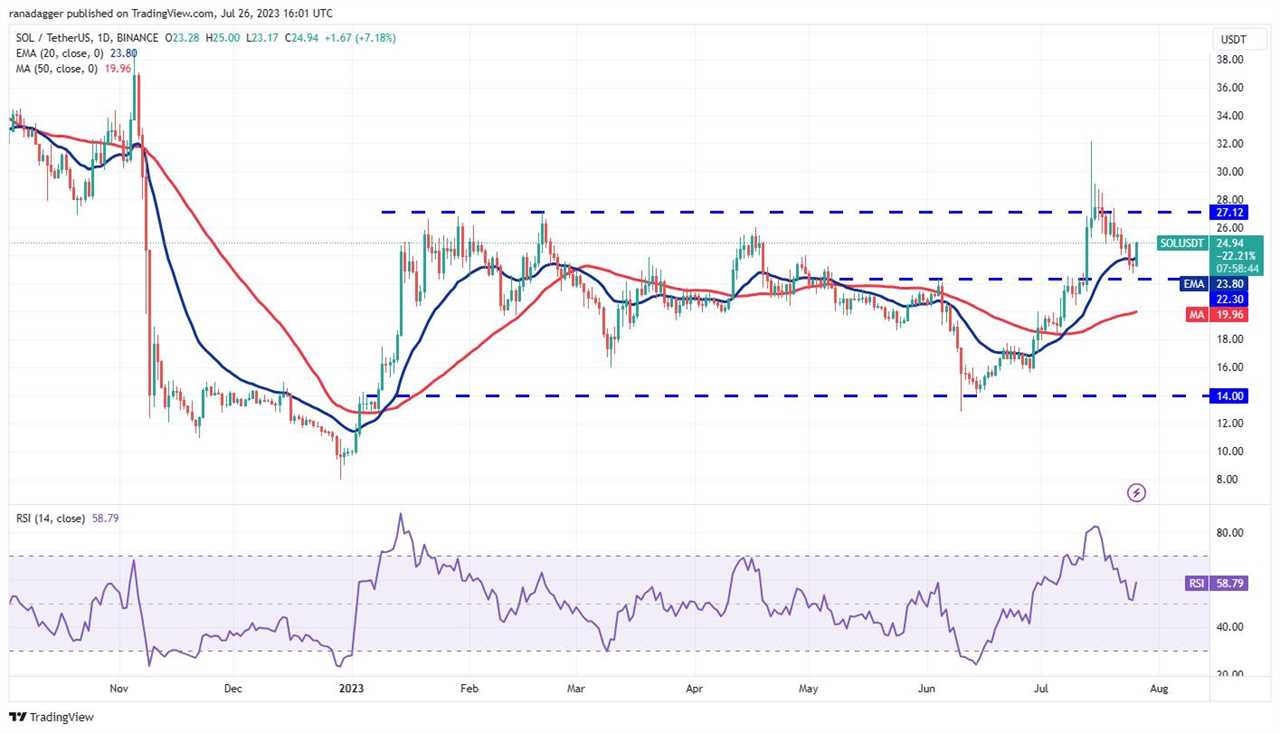Screen dimensions: 1280x733
Task: Click the 14.00 dashed support line
Action: pos(787,396)
